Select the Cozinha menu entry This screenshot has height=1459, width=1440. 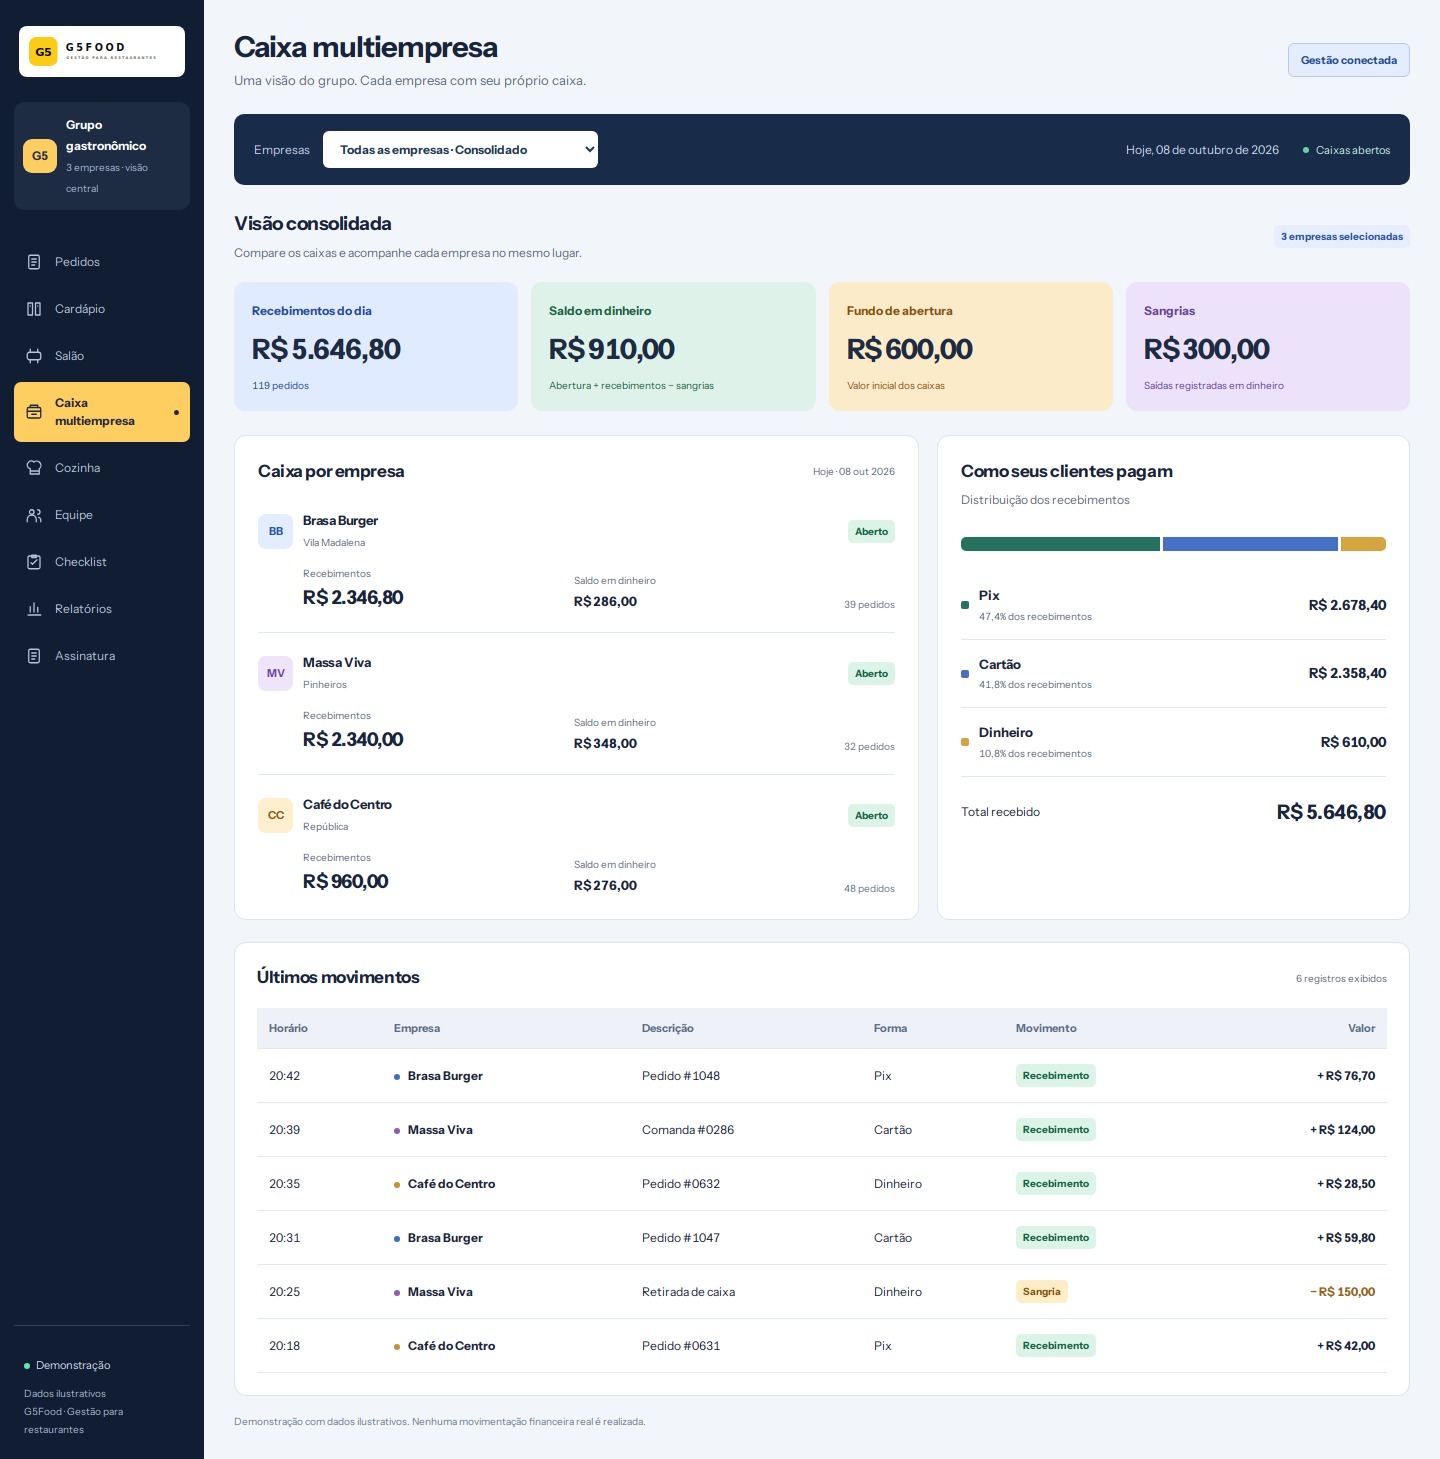102,468
